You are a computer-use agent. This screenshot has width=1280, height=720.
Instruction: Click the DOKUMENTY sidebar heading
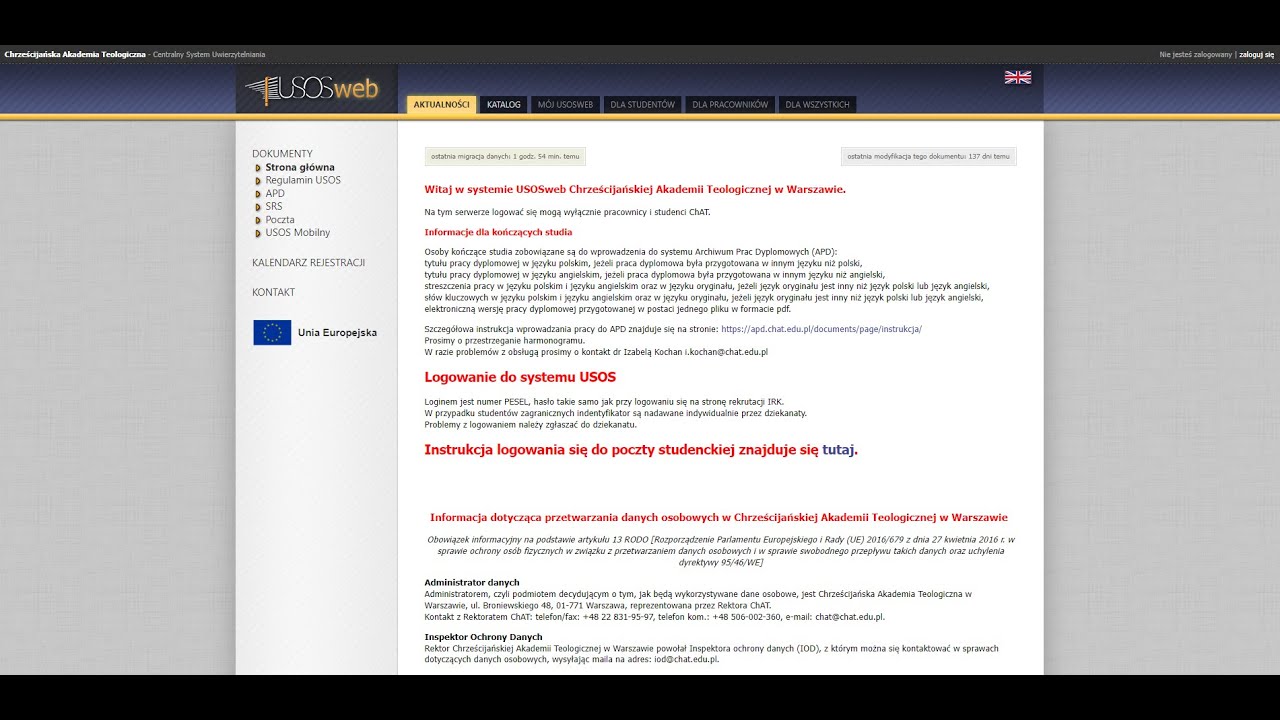[x=282, y=154]
